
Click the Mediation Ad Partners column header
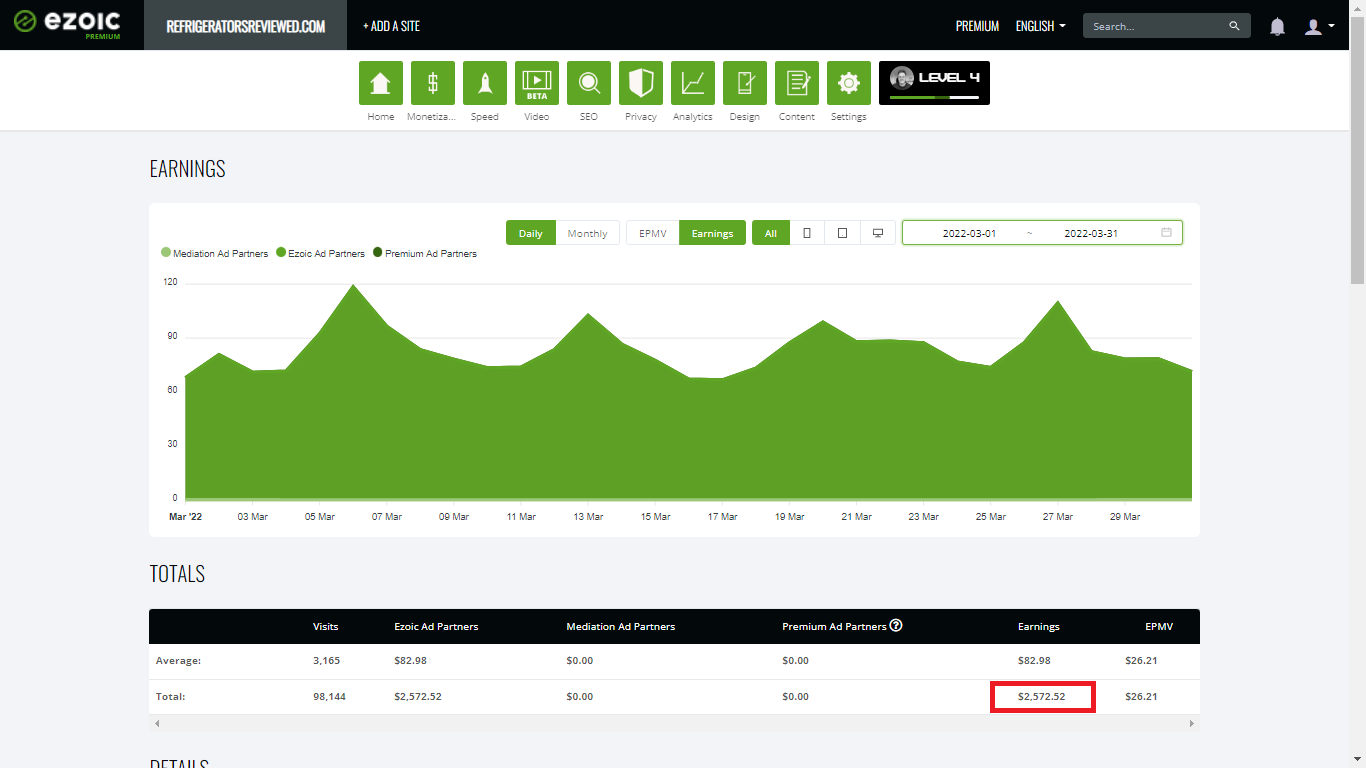click(x=620, y=626)
